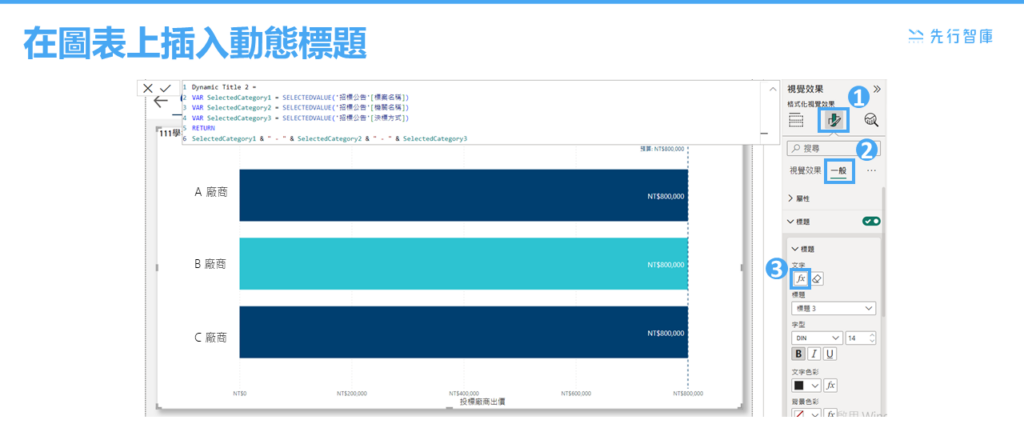The image size is (1024, 444).
Task: Click the NT$600,000 x-axis tick label
Action: 576,394
